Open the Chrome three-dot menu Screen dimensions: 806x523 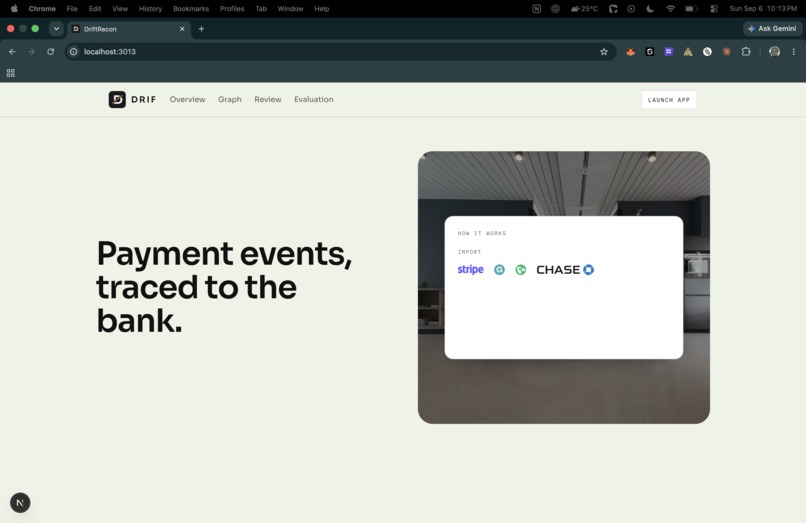794,51
